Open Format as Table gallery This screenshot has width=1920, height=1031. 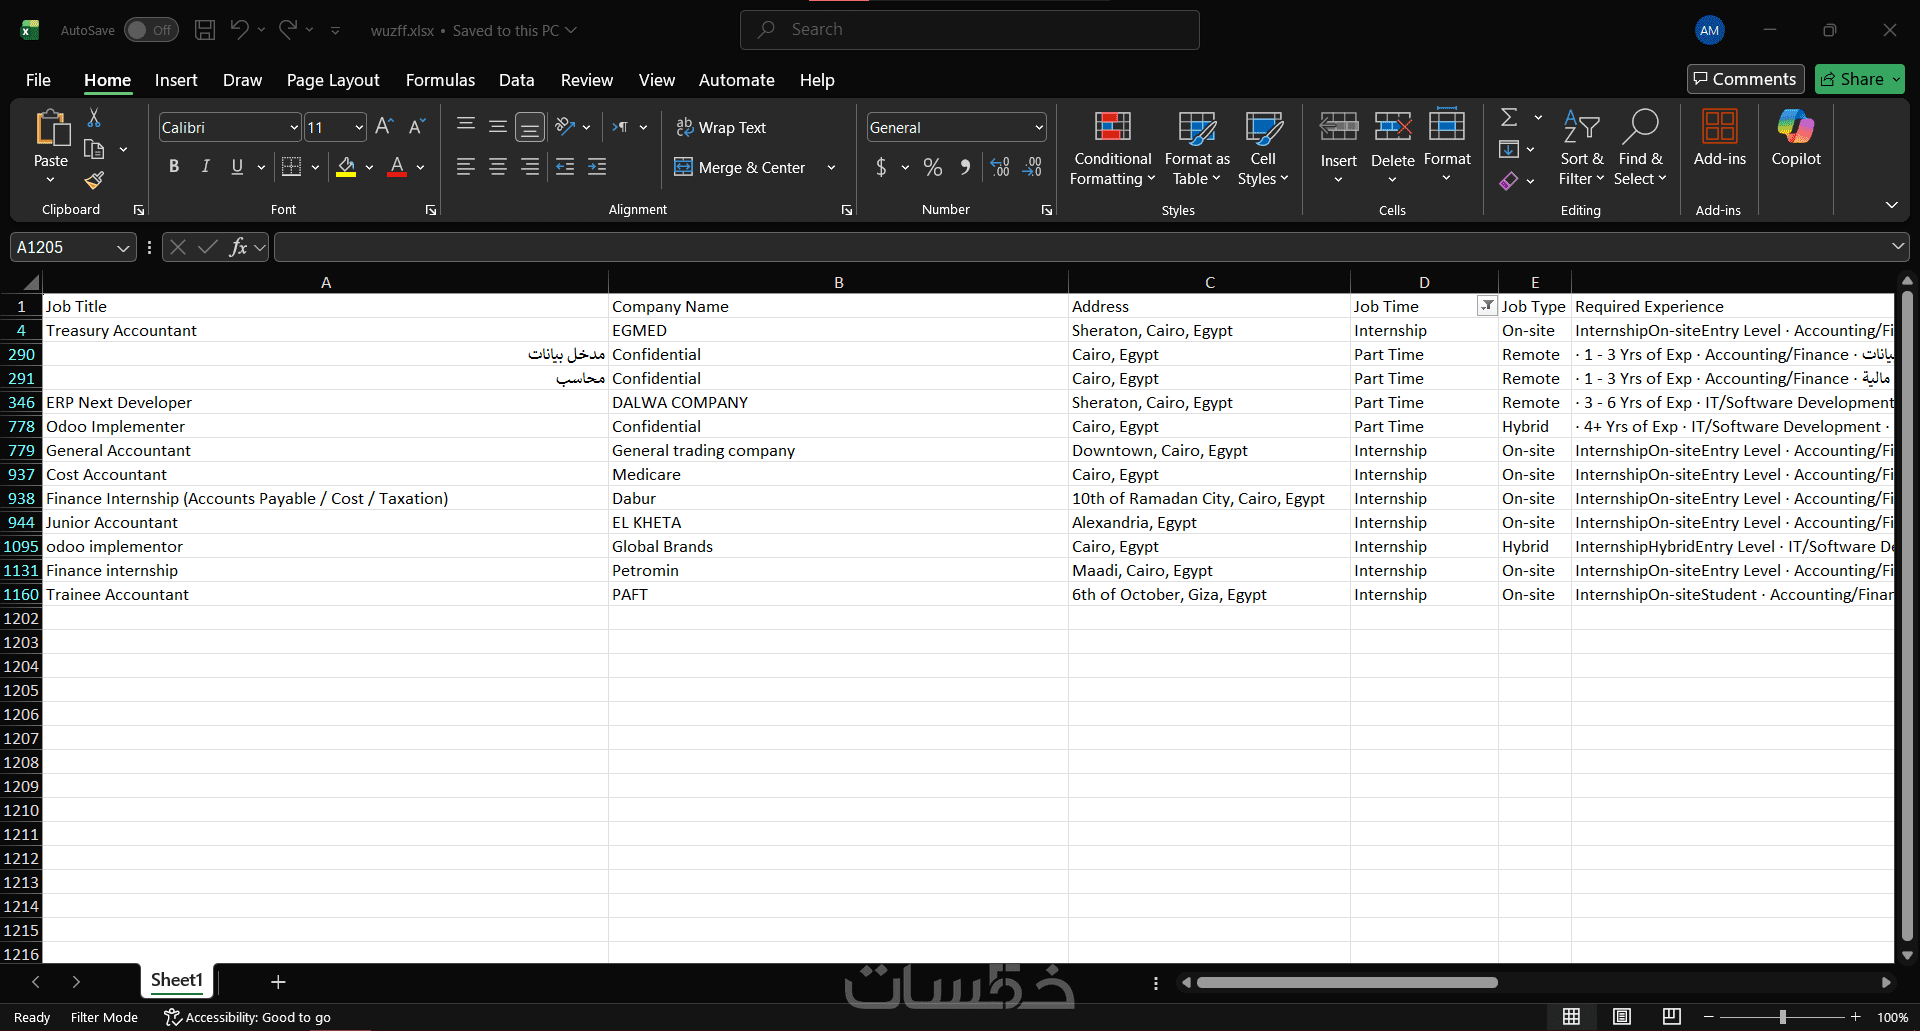(1197, 148)
